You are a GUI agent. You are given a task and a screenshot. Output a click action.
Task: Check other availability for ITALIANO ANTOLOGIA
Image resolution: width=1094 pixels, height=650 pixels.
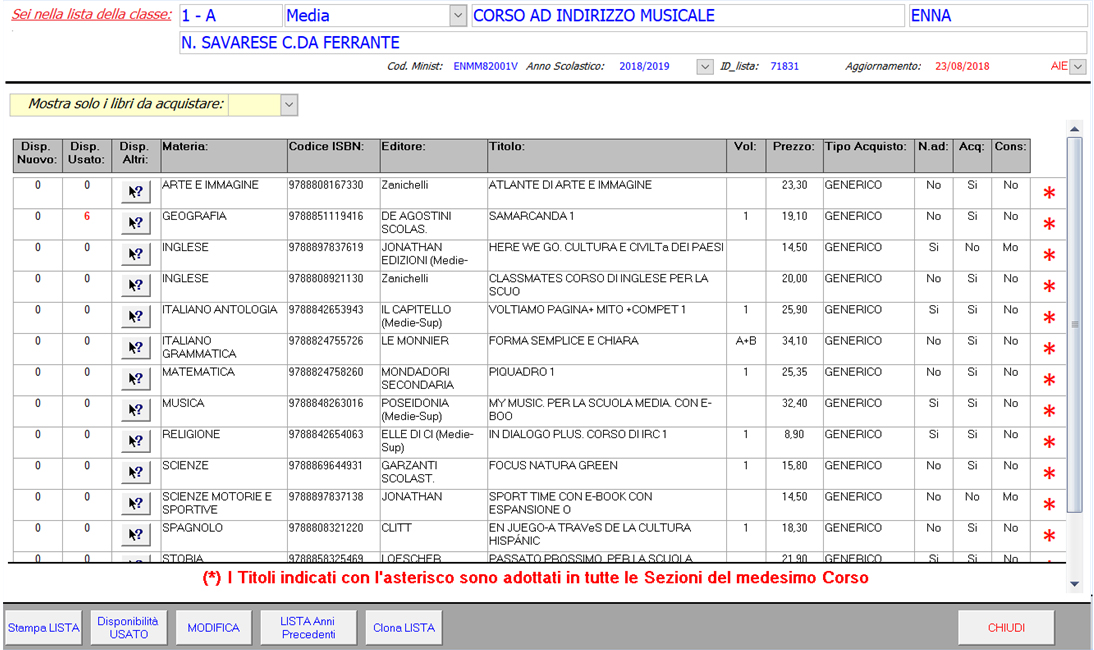click(x=136, y=317)
